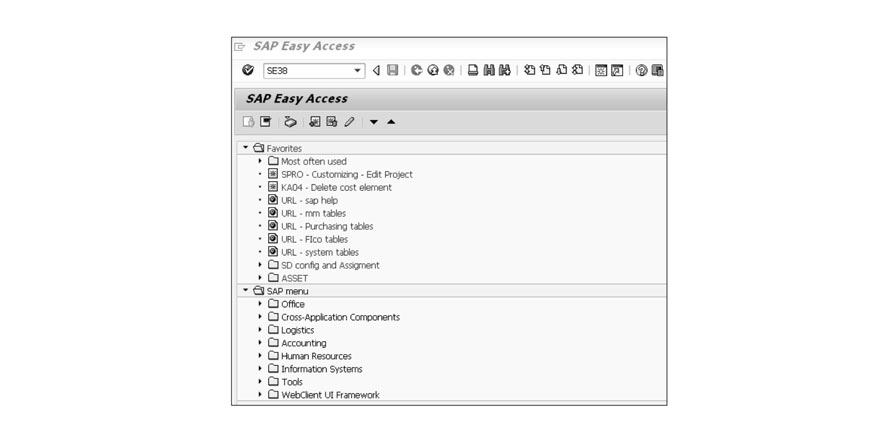Click the Move Favorites Up arrow
Viewport: 890px width, 440px height.
[391, 121]
